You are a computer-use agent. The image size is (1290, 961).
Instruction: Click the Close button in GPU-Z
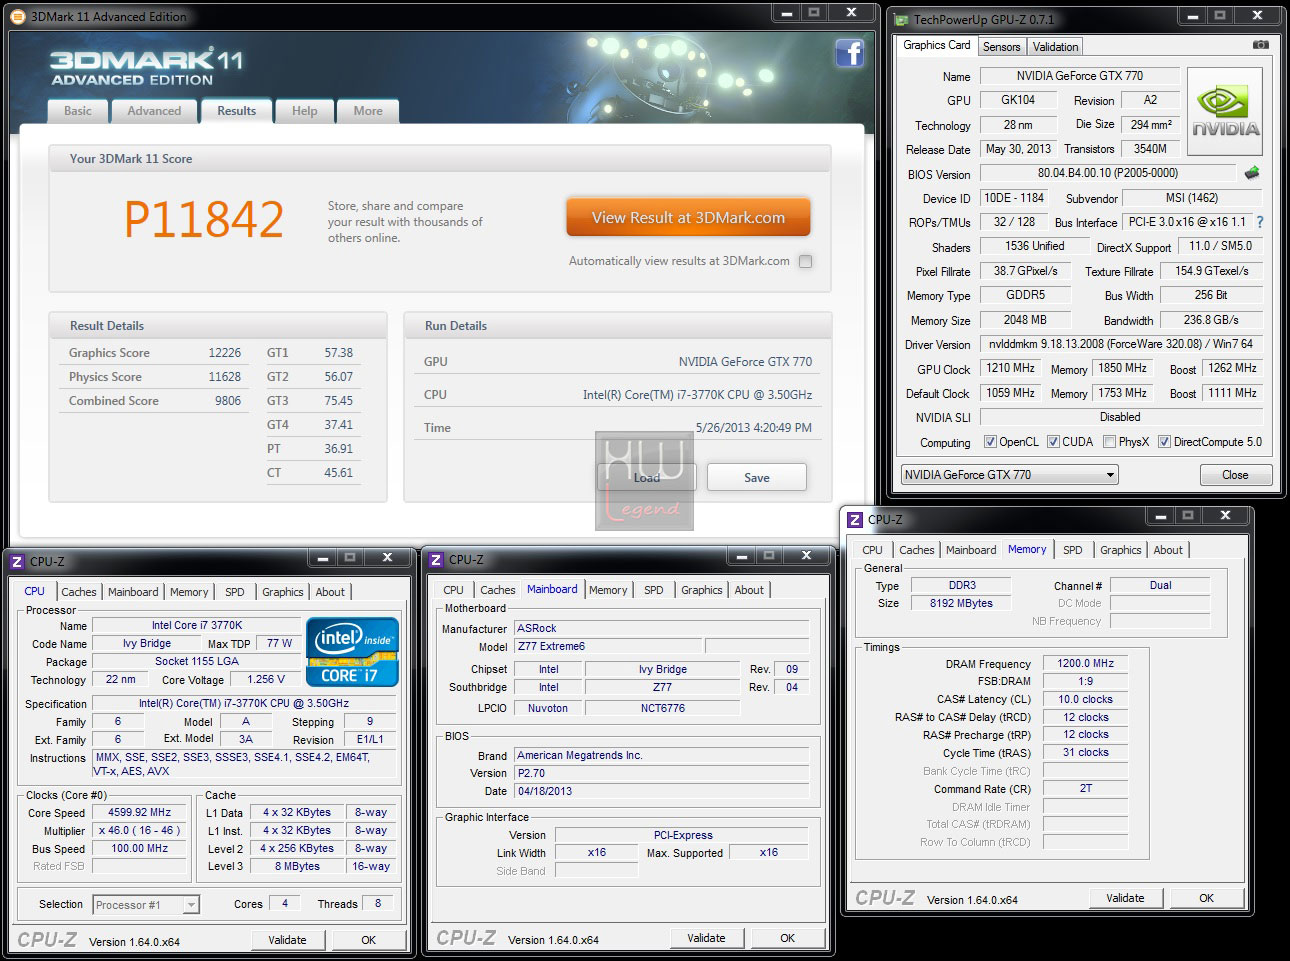(1235, 475)
